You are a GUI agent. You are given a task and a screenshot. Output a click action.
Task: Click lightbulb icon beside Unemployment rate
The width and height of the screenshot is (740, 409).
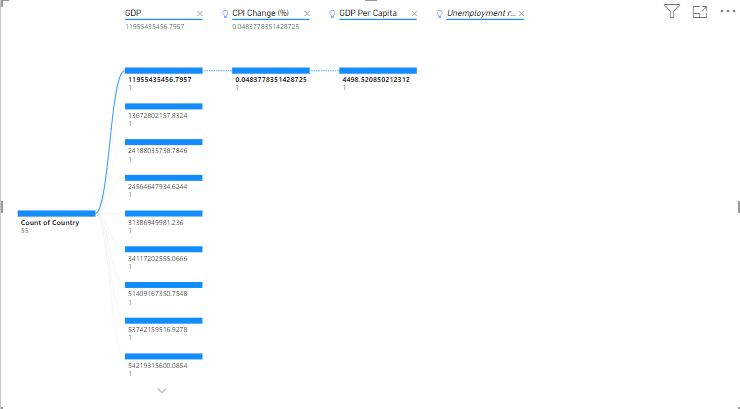[x=439, y=14]
